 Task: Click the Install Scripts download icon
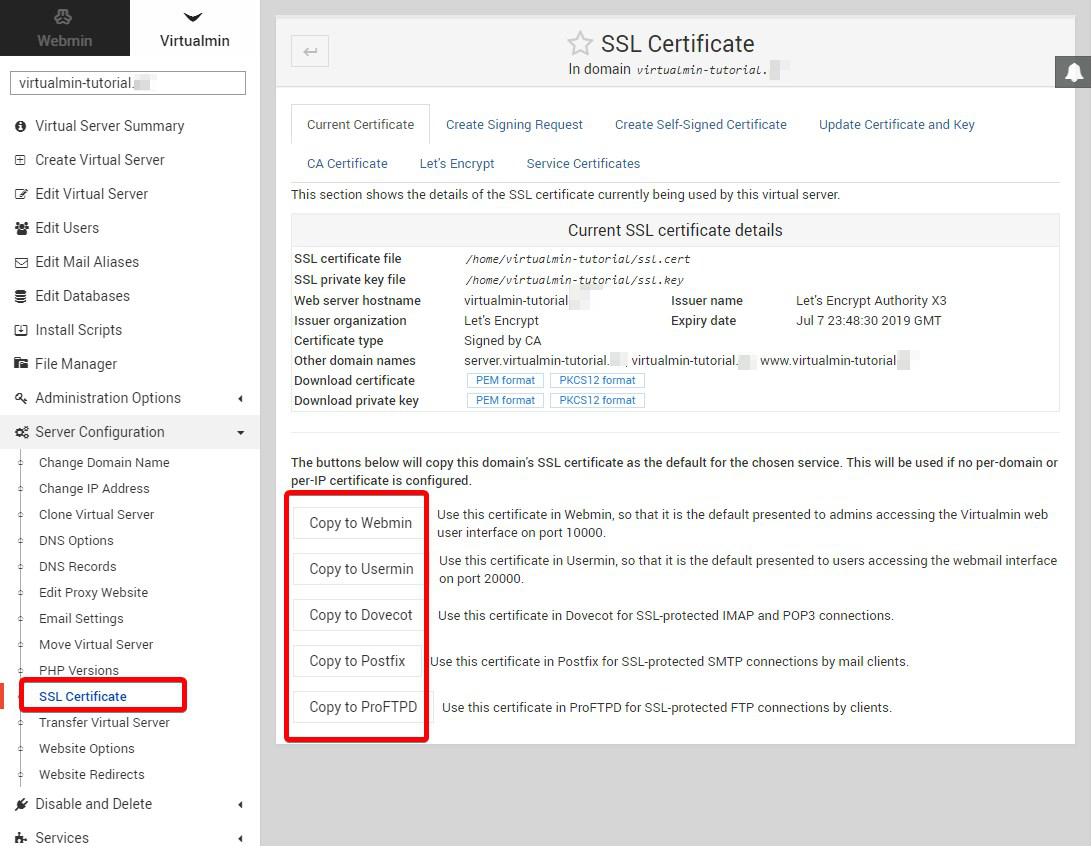pos(21,330)
